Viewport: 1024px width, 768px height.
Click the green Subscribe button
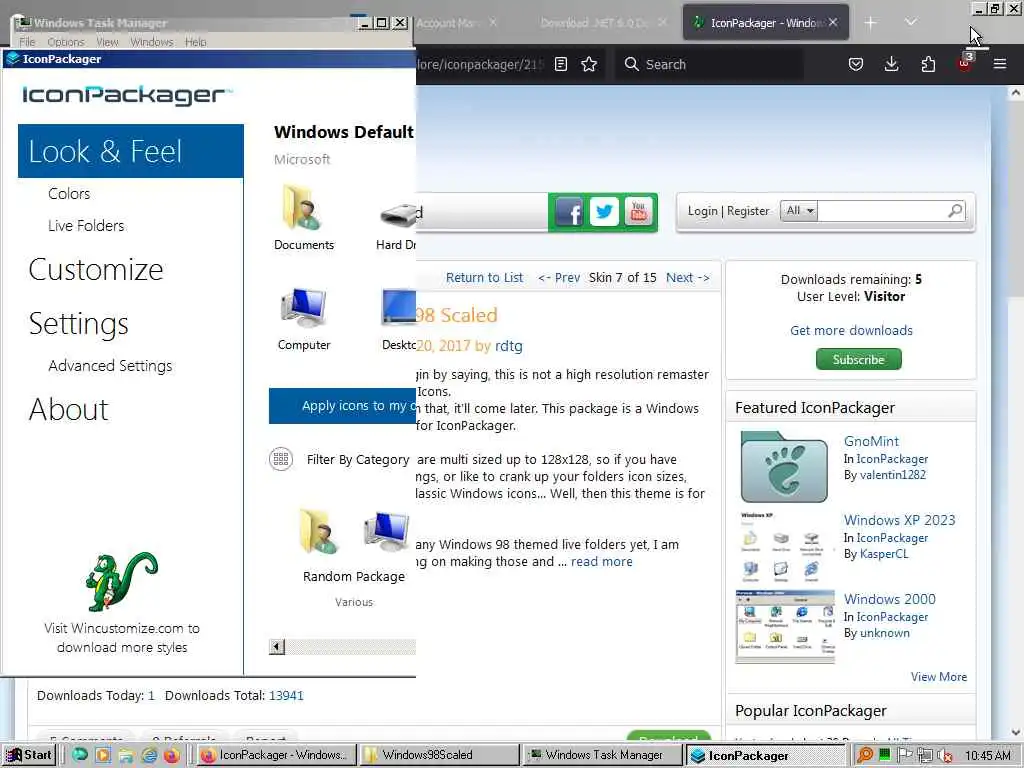point(858,359)
